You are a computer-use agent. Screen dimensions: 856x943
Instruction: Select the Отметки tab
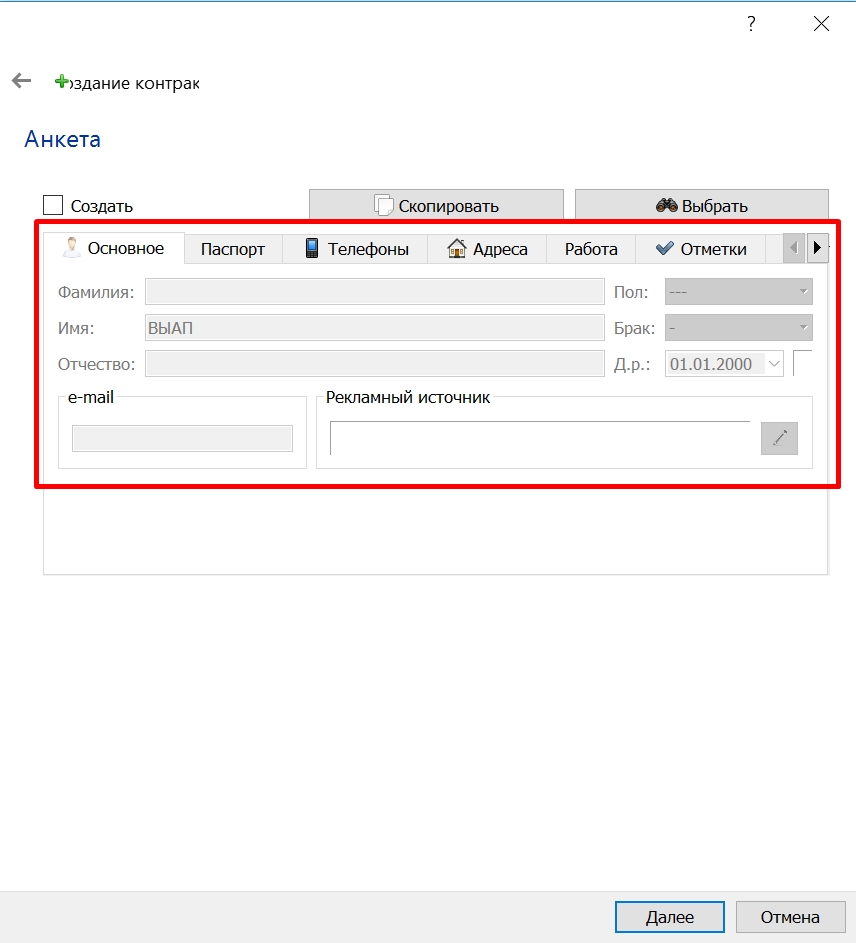click(x=701, y=249)
